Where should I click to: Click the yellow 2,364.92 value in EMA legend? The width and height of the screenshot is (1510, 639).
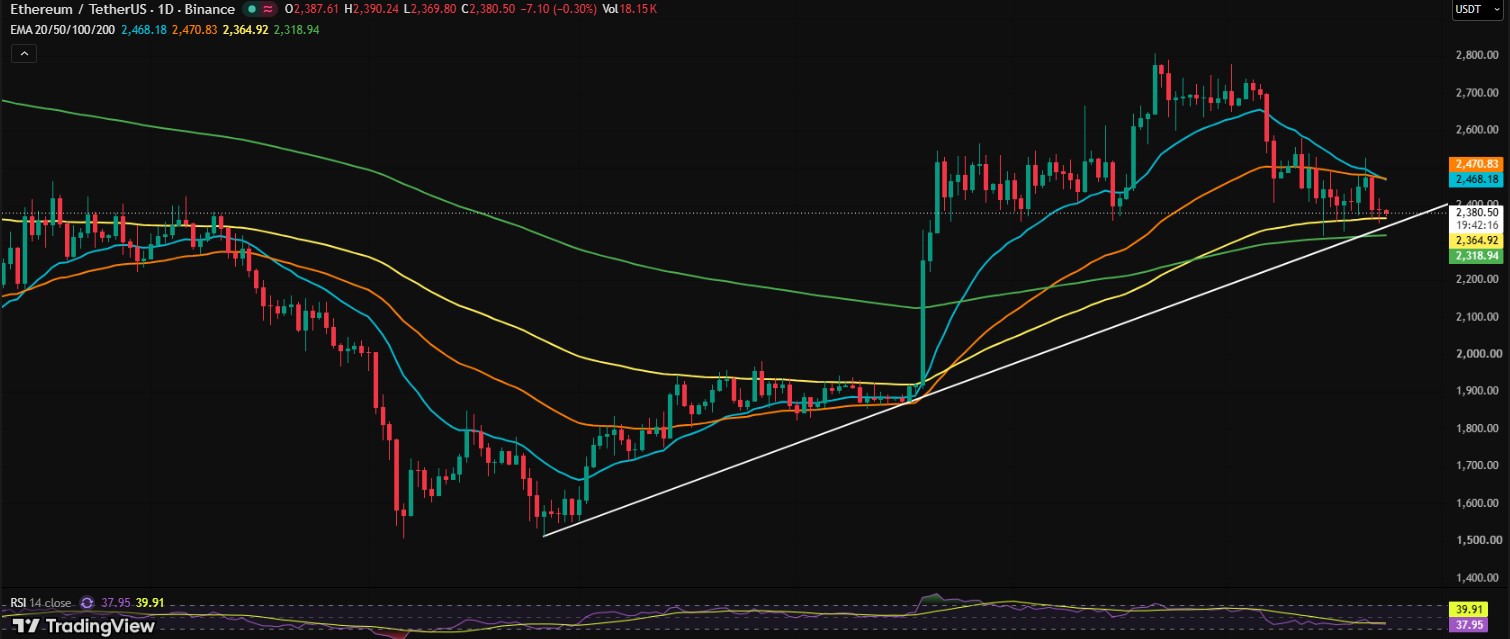[x=245, y=29]
